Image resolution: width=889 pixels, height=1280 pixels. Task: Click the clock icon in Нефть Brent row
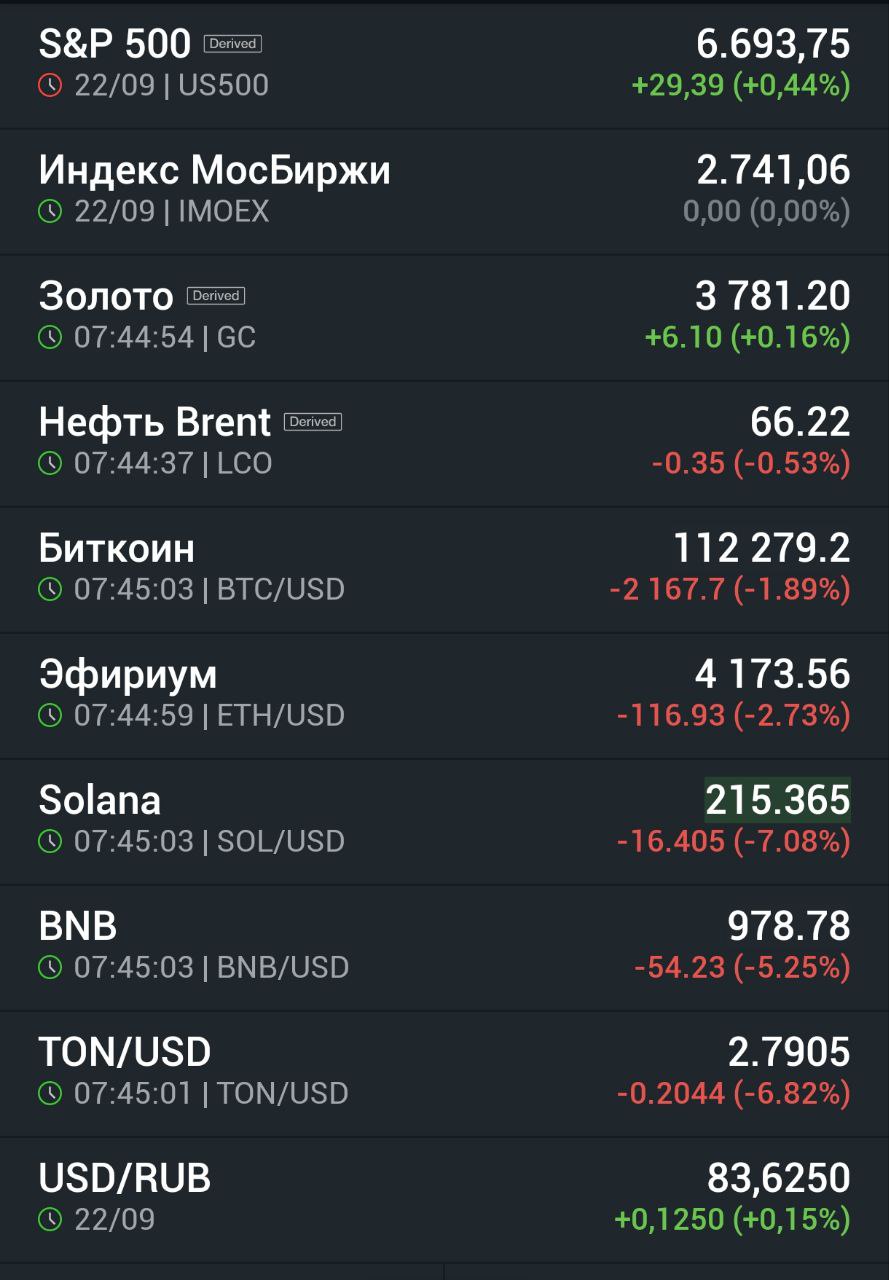coord(50,464)
